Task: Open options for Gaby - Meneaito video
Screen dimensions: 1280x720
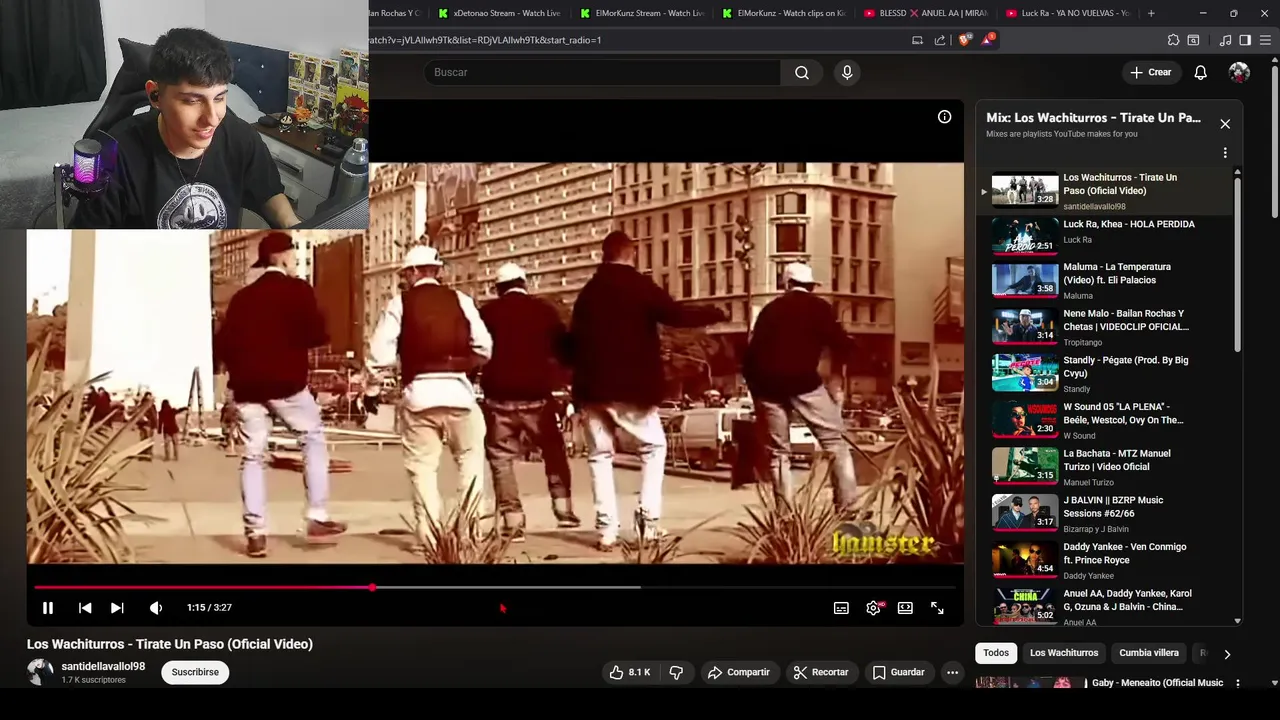Action: click(x=1237, y=683)
